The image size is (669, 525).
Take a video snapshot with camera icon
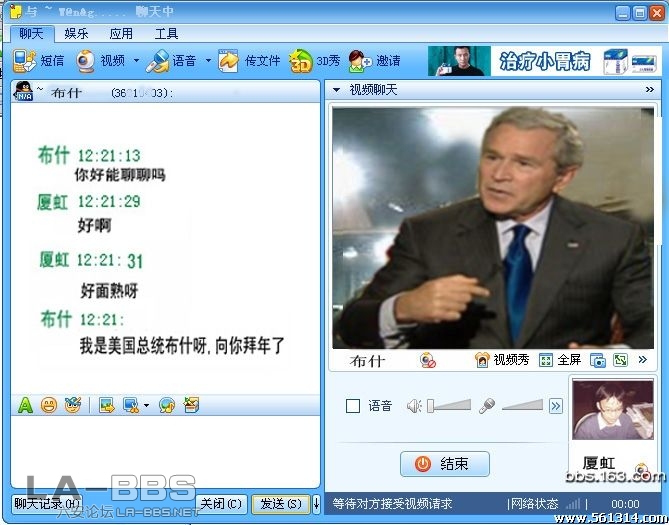click(x=597, y=360)
